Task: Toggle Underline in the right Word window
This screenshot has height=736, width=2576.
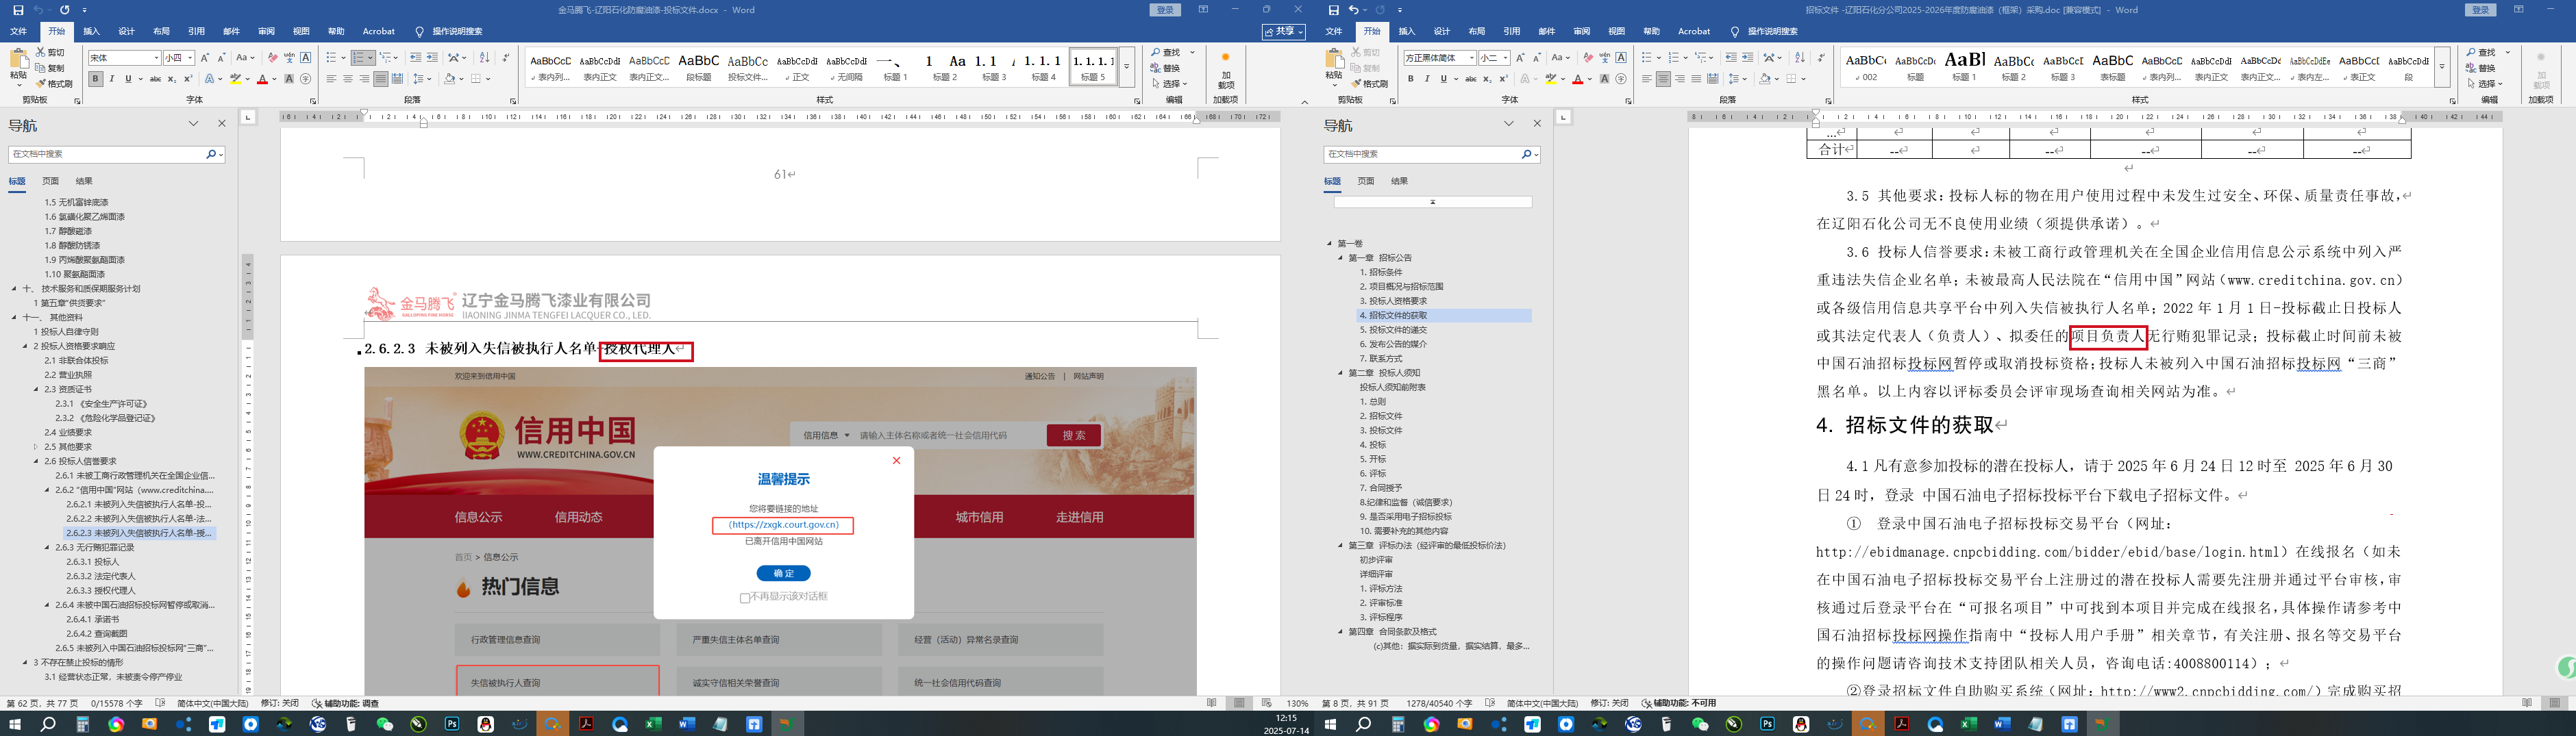Action: [1443, 79]
